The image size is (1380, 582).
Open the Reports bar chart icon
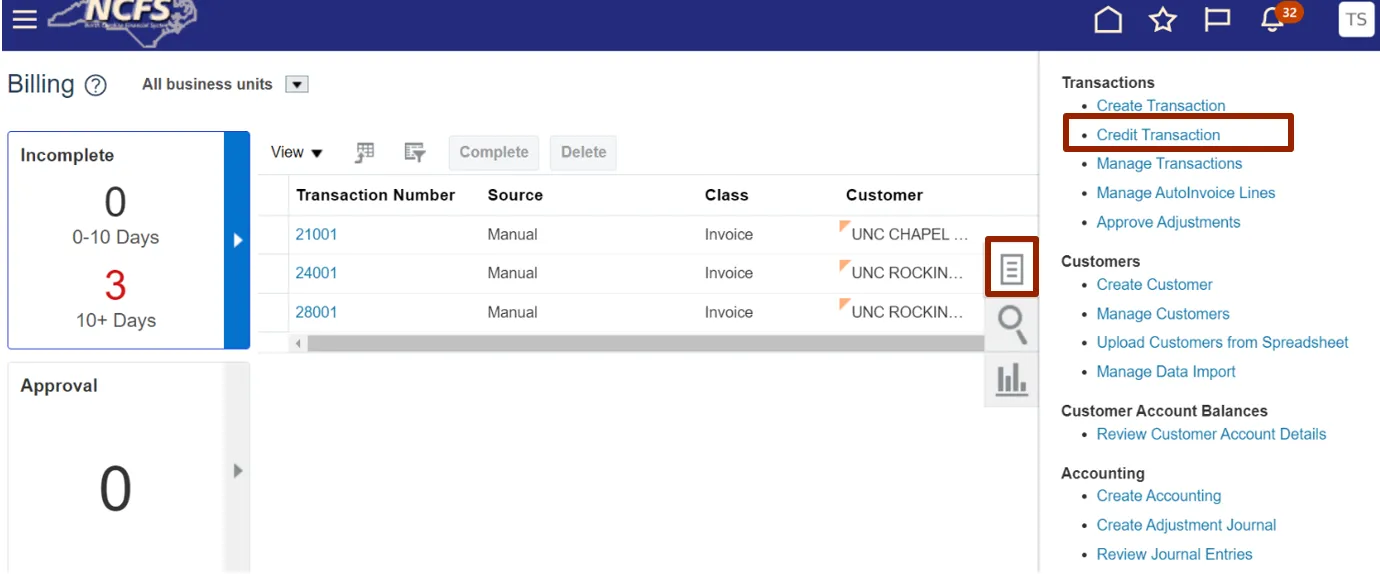(1012, 379)
